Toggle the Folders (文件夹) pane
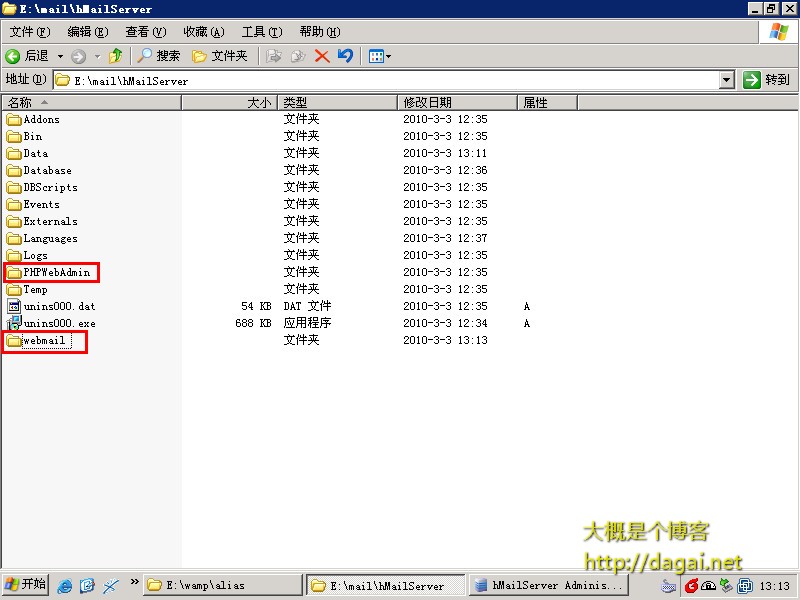The height and width of the screenshot is (600, 800). point(219,56)
